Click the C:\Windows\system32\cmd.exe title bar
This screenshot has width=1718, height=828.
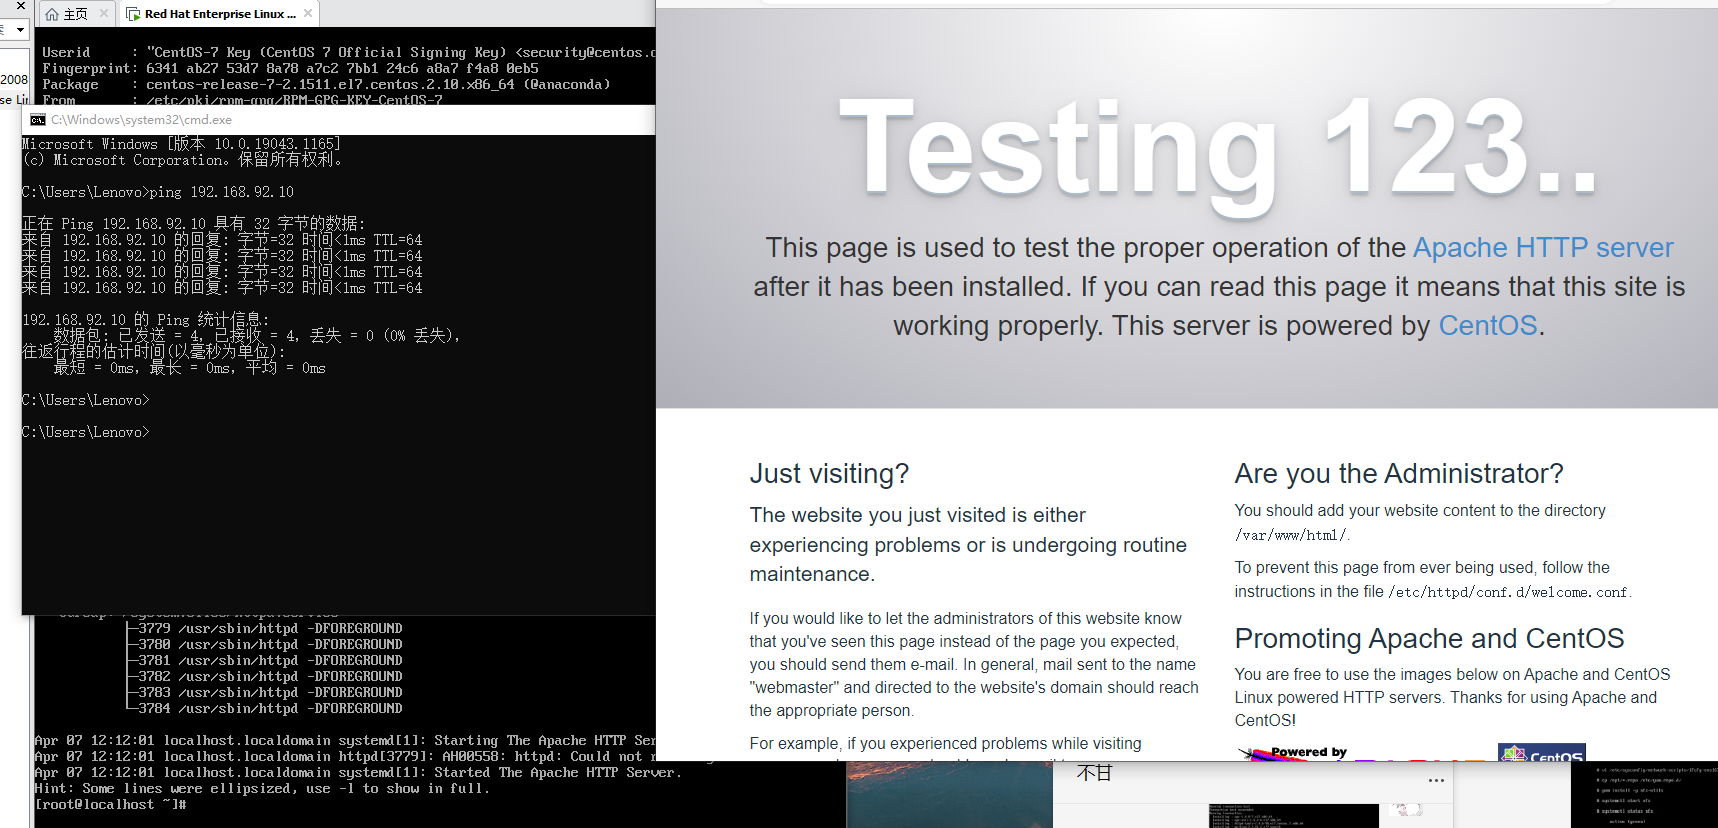tap(338, 120)
